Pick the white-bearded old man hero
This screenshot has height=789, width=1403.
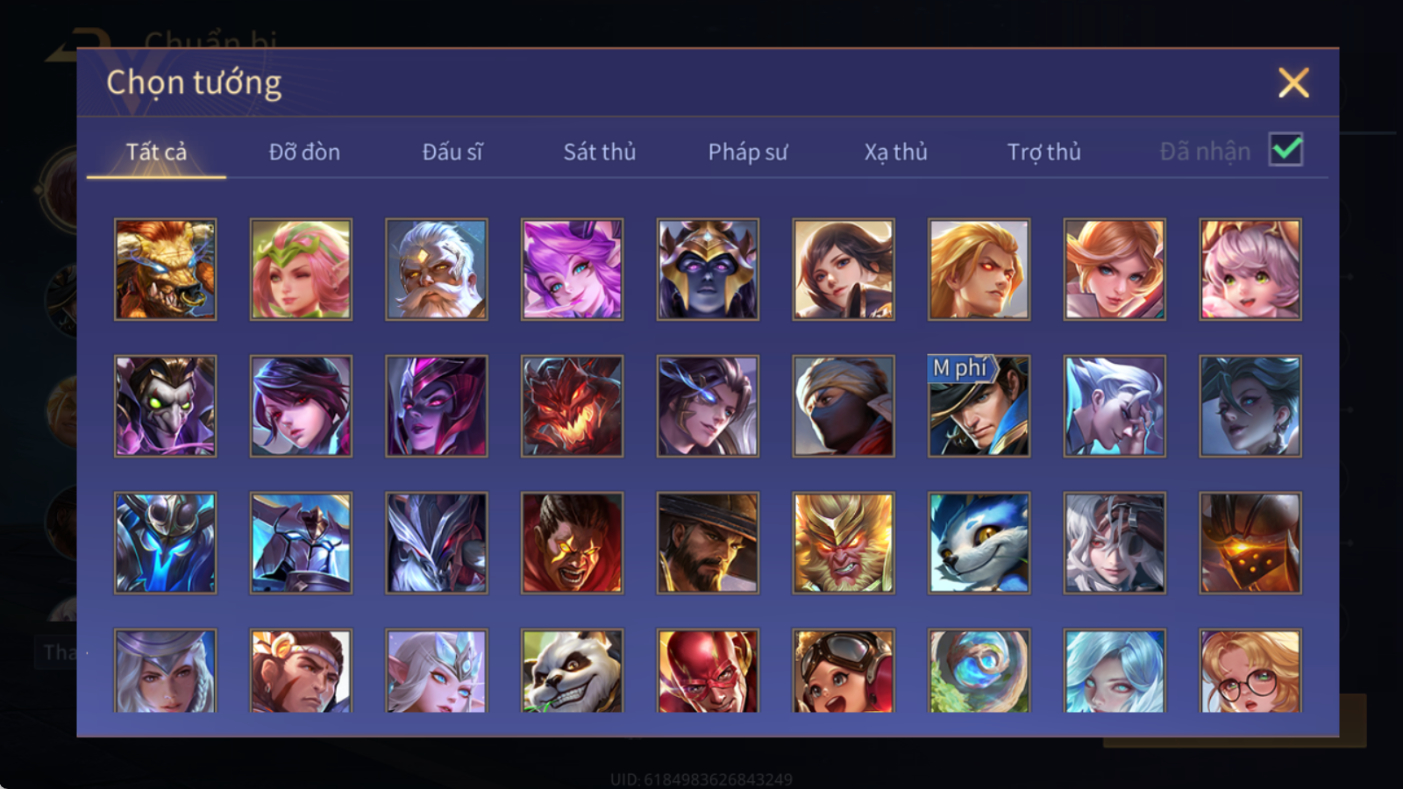(436, 270)
